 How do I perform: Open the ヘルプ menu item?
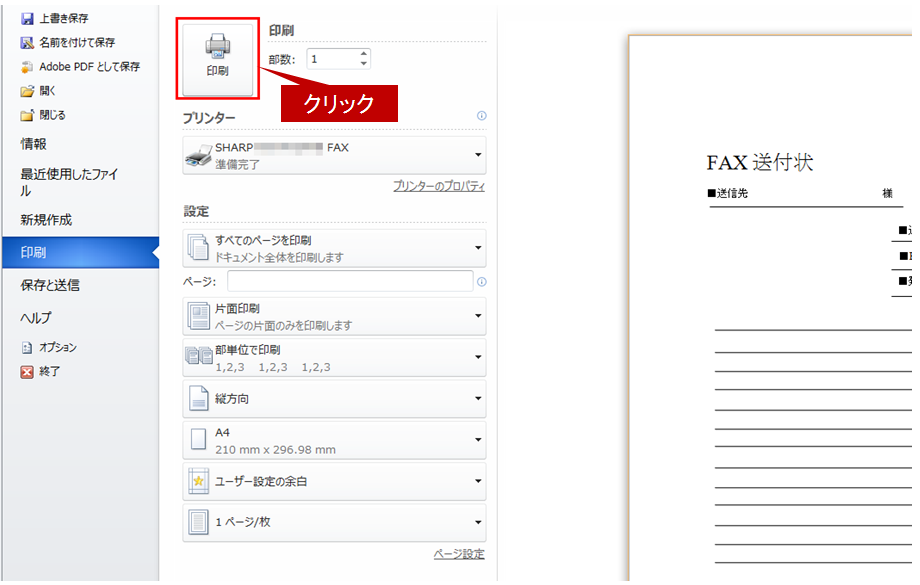36,317
